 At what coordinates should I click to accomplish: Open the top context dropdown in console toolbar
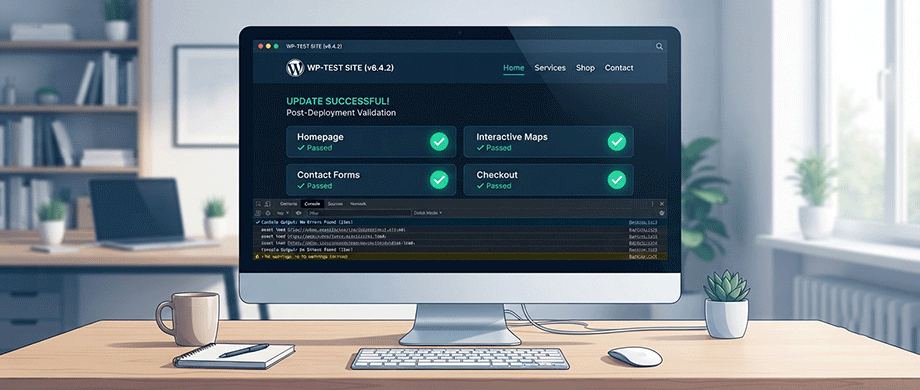pos(282,213)
